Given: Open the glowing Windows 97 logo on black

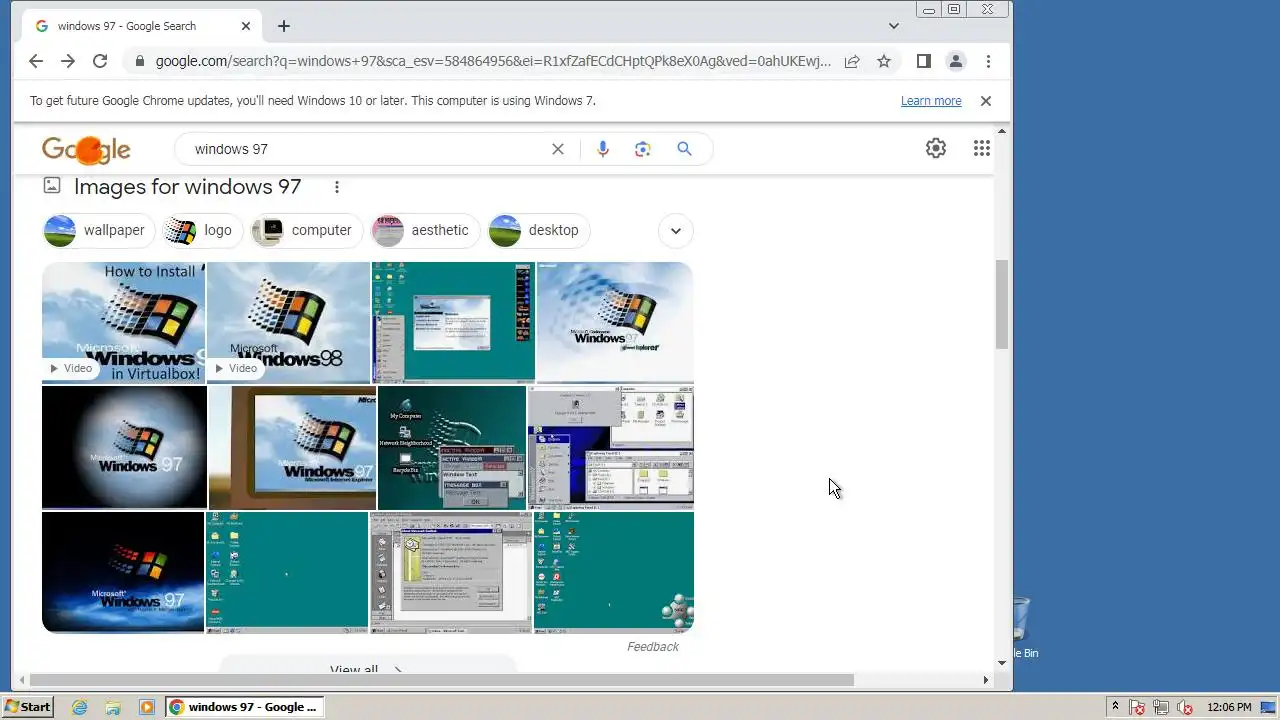Looking at the screenshot, I should tap(124, 447).
